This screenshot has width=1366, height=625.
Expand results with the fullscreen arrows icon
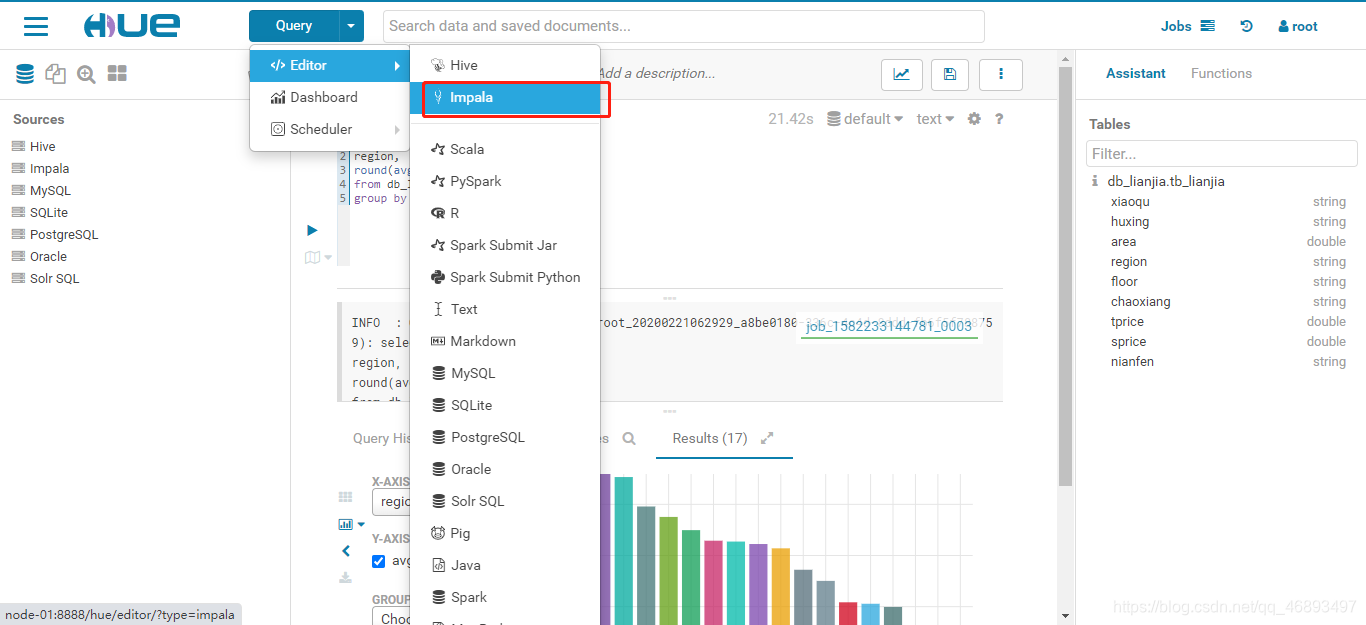tap(767, 438)
